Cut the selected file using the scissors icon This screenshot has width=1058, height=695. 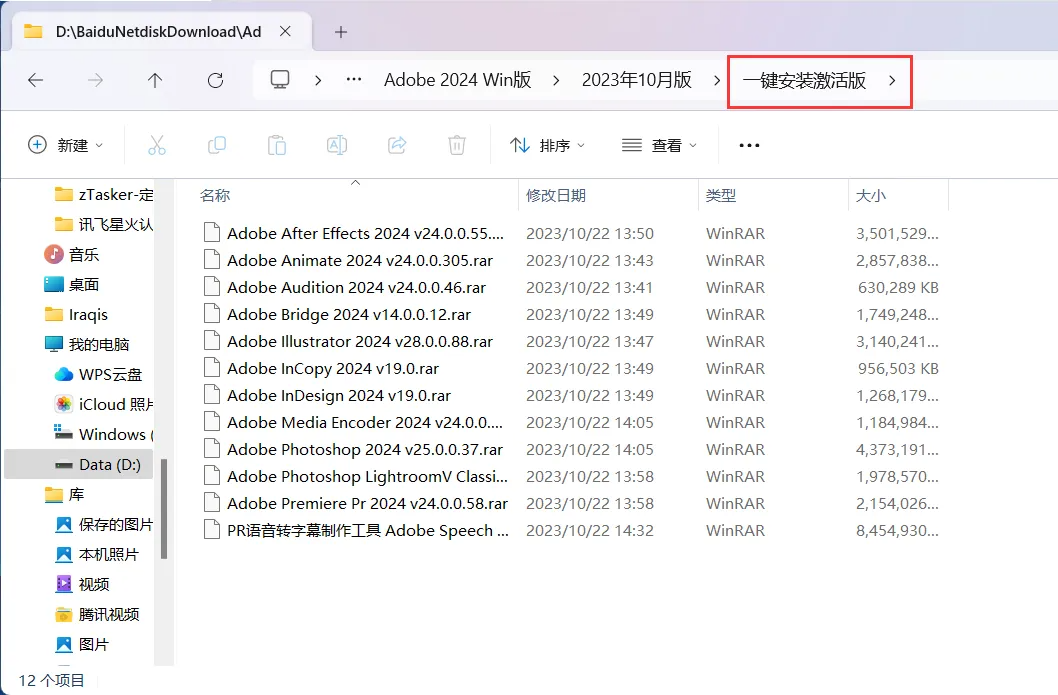(156, 145)
